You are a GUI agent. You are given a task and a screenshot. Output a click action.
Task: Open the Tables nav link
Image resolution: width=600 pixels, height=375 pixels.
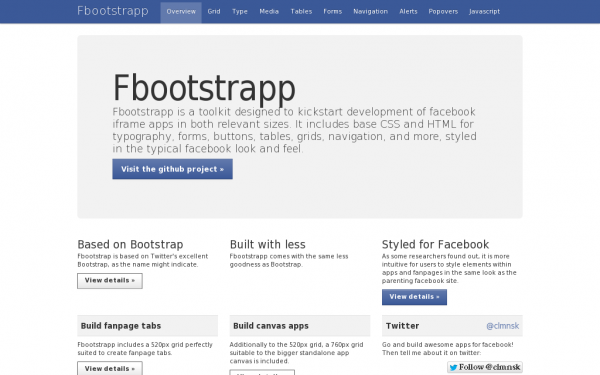pos(301,12)
